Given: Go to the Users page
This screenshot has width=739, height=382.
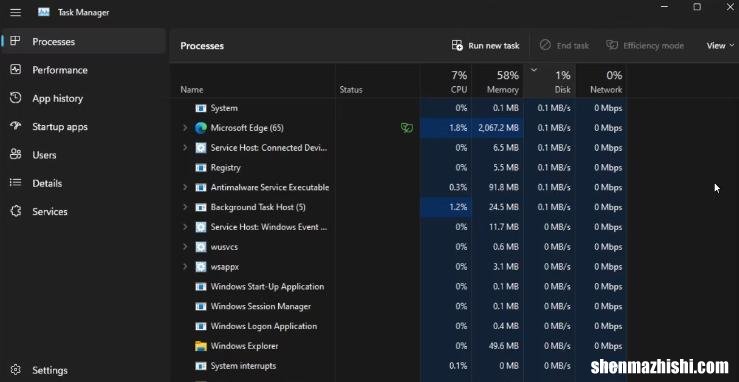Looking at the screenshot, I should point(84,154).
